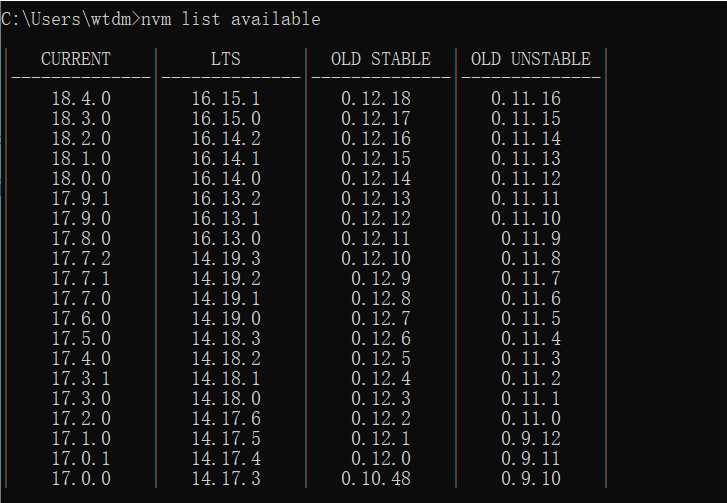Click version 18.1.0
727x503 pixels.
point(81,158)
